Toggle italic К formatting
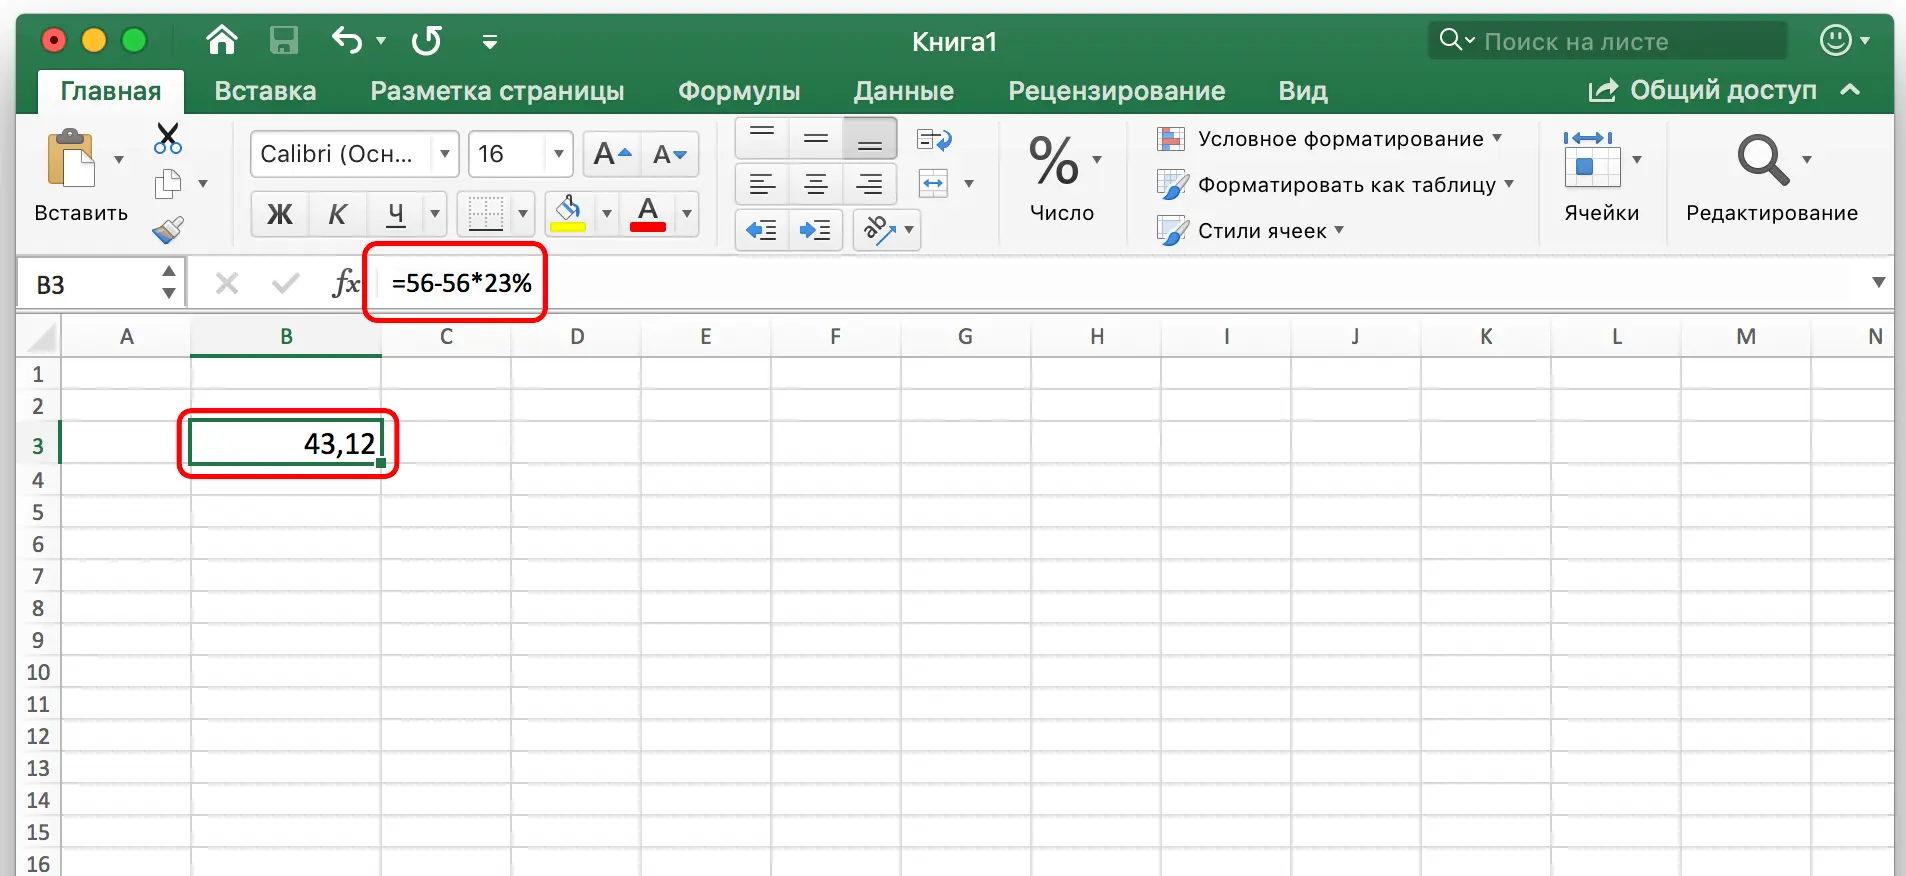The height and width of the screenshot is (876, 1906). [x=338, y=213]
